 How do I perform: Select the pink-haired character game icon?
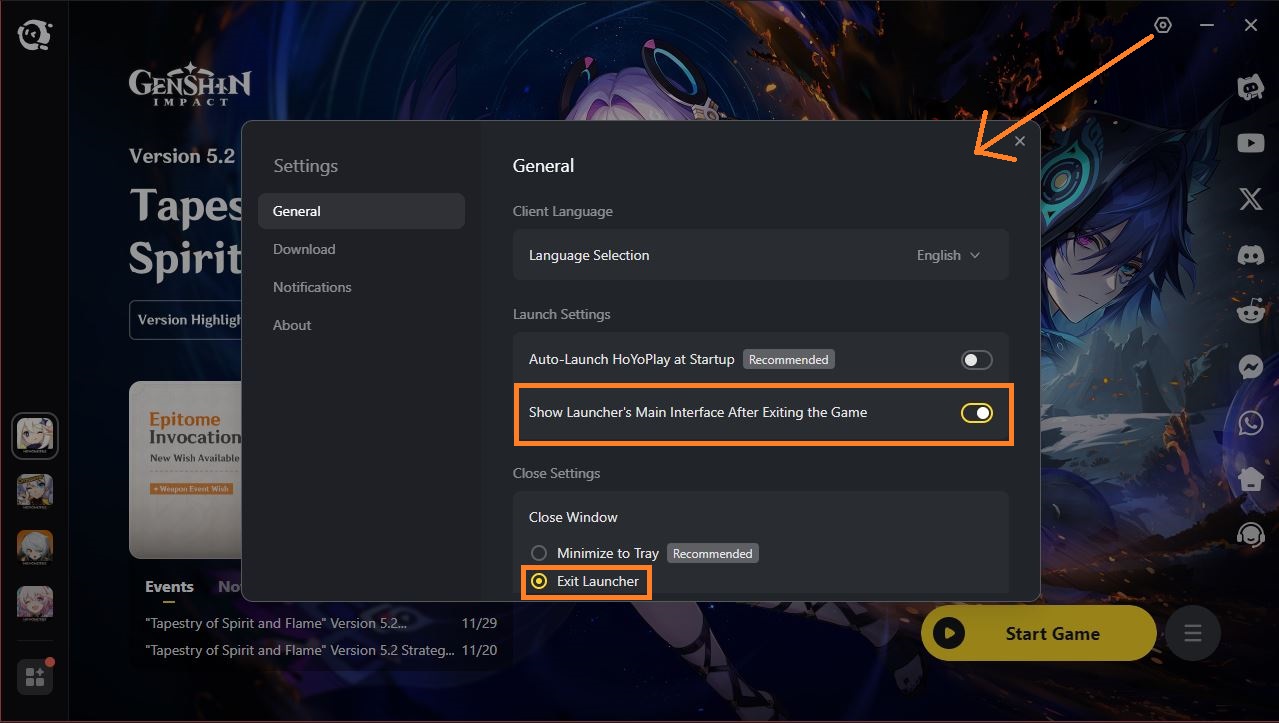click(35, 603)
